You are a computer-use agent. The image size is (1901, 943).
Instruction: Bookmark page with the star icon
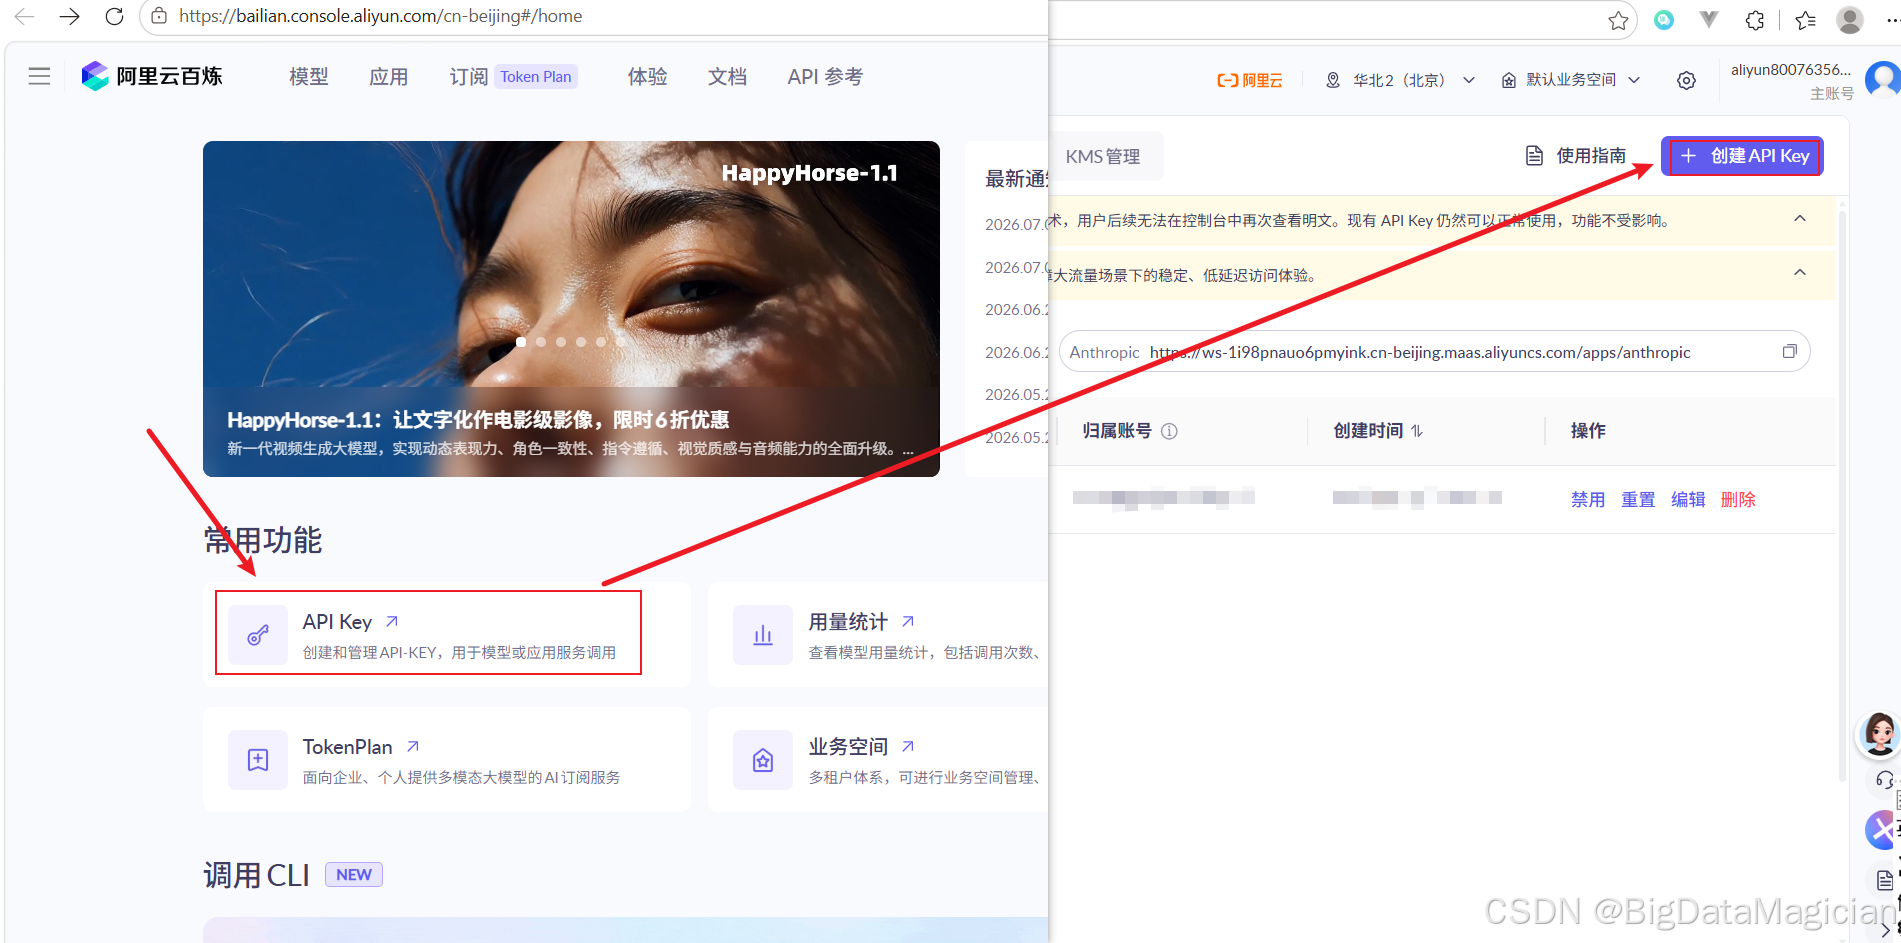[1618, 20]
